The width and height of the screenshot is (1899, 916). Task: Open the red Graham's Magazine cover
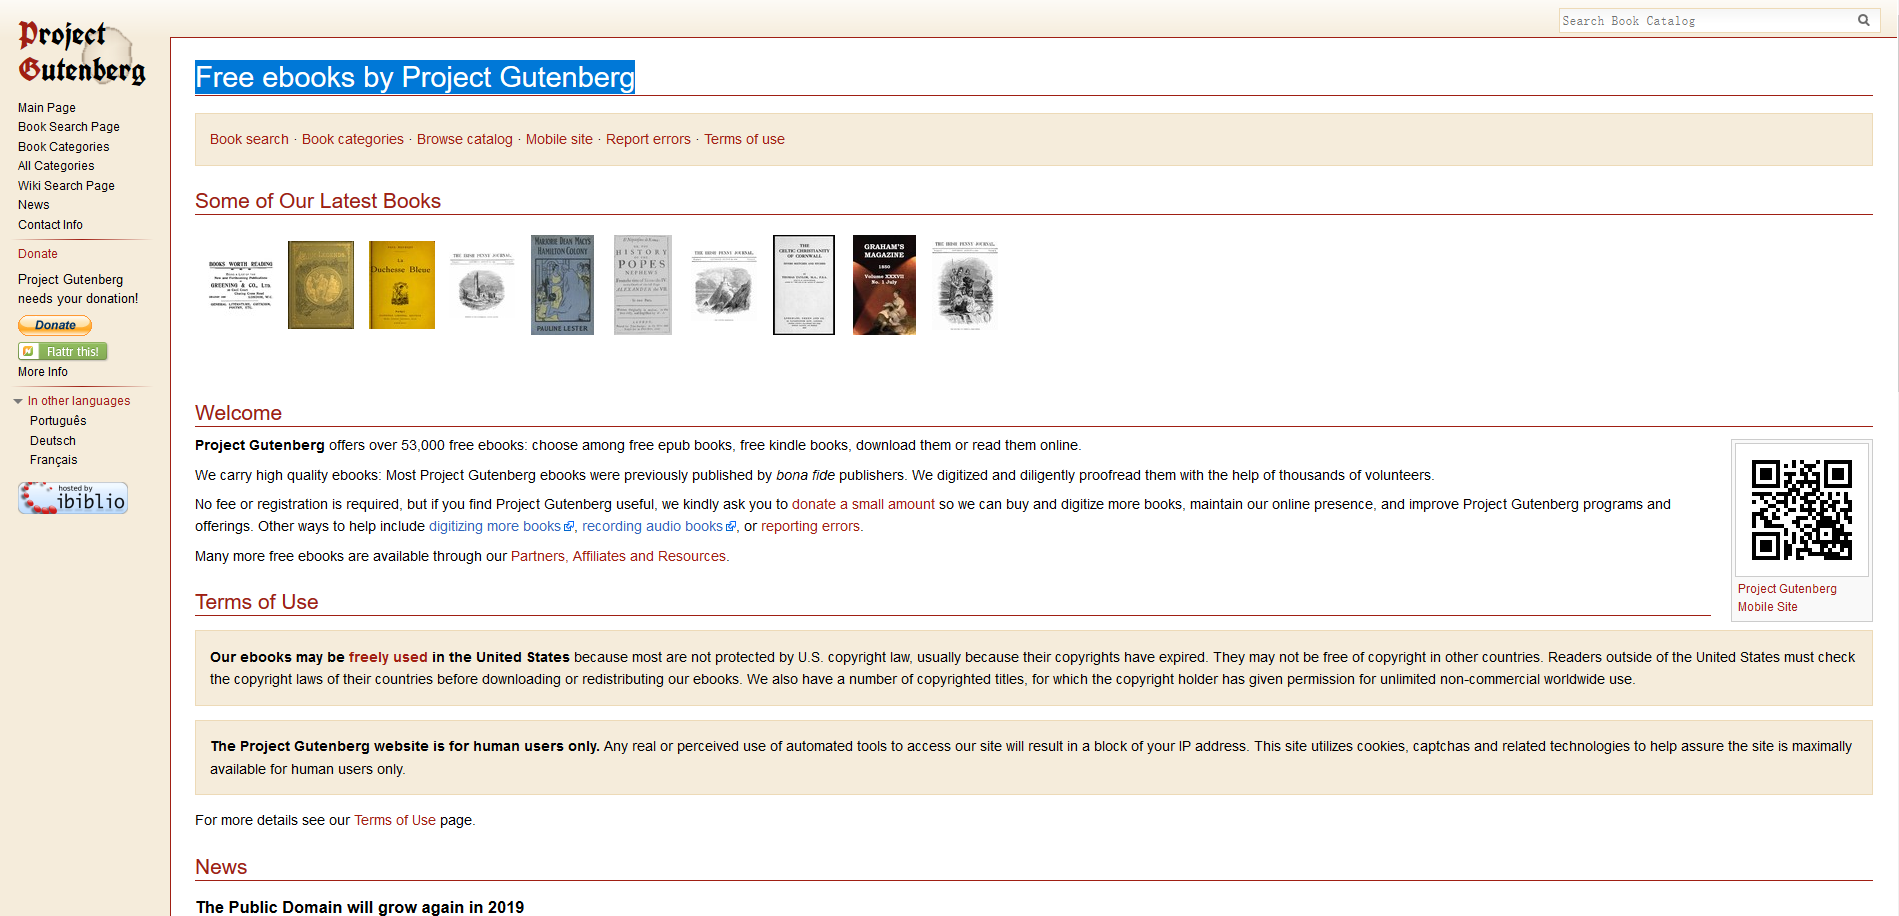click(x=884, y=285)
